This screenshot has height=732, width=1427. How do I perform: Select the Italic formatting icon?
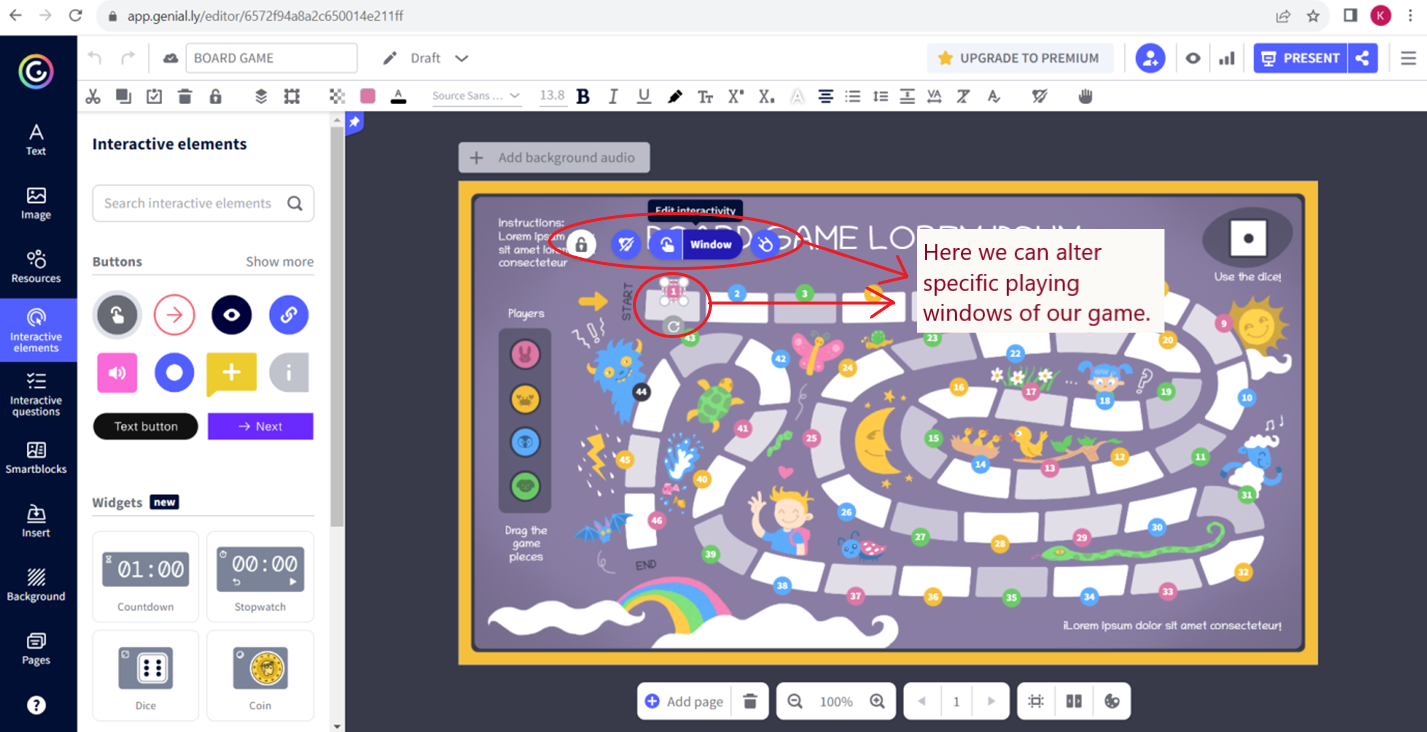pyautogui.click(x=613, y=96)
